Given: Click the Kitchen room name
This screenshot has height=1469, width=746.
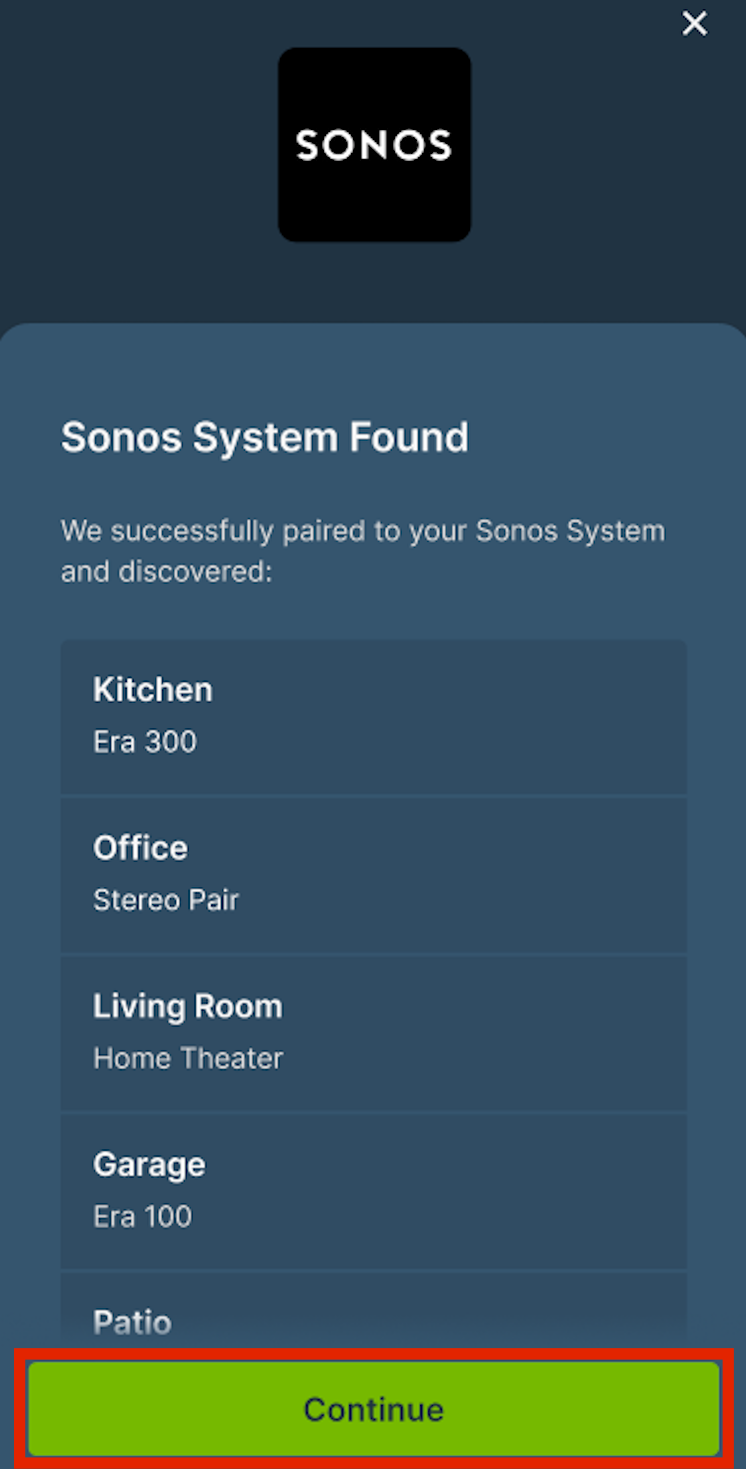Looking at the screenshot, I should coord(152,689).
